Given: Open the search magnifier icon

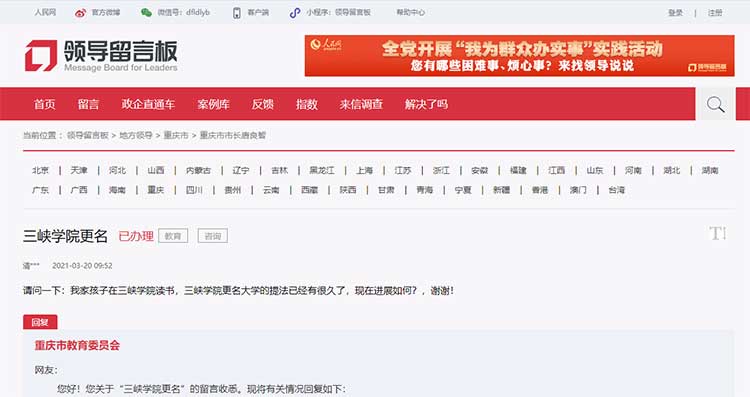Looking at the screenshot, I should click(x=715, y=104).
